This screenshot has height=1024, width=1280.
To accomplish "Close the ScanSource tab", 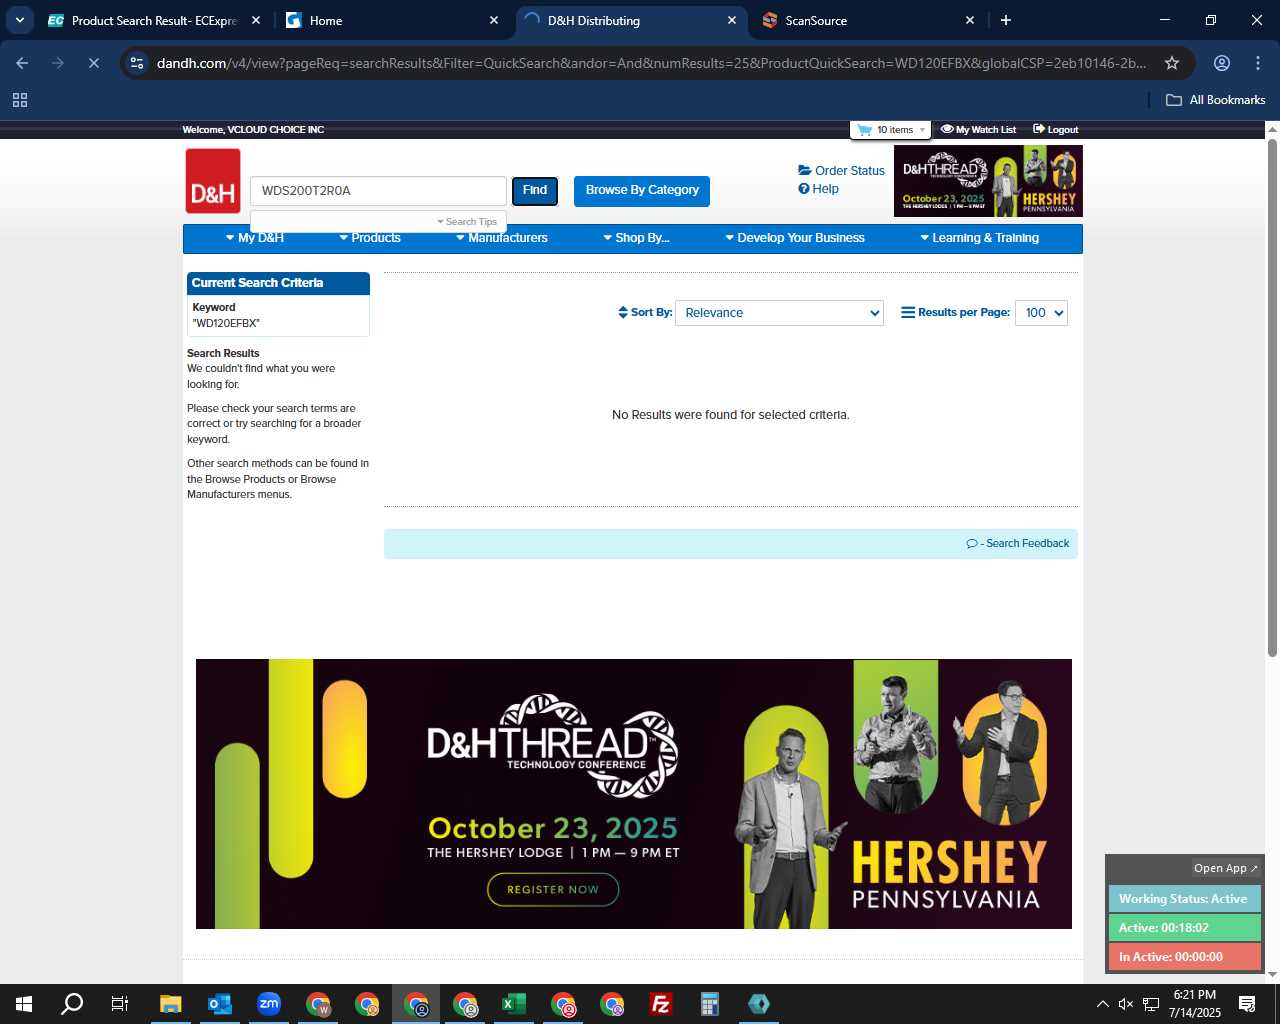I will click(969, 20).
